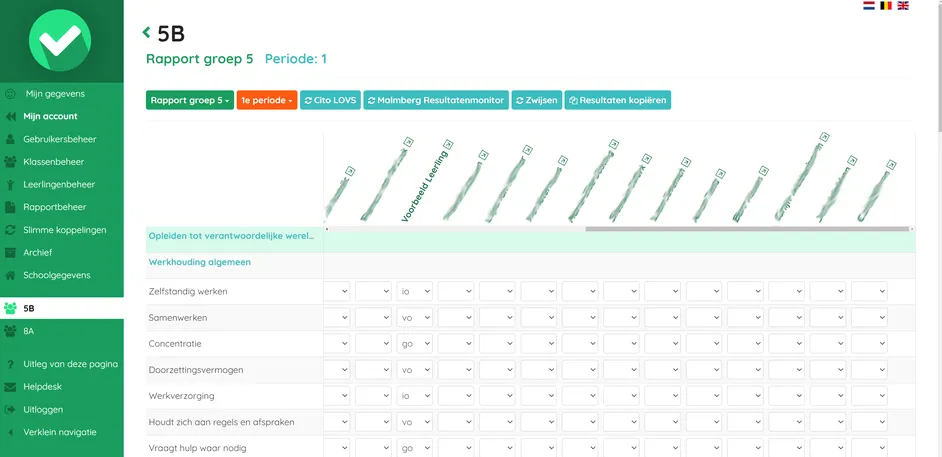Screen dimensions: 942x457
Task: Click the Schoolgegevens house icon
Action: (10, 276)
